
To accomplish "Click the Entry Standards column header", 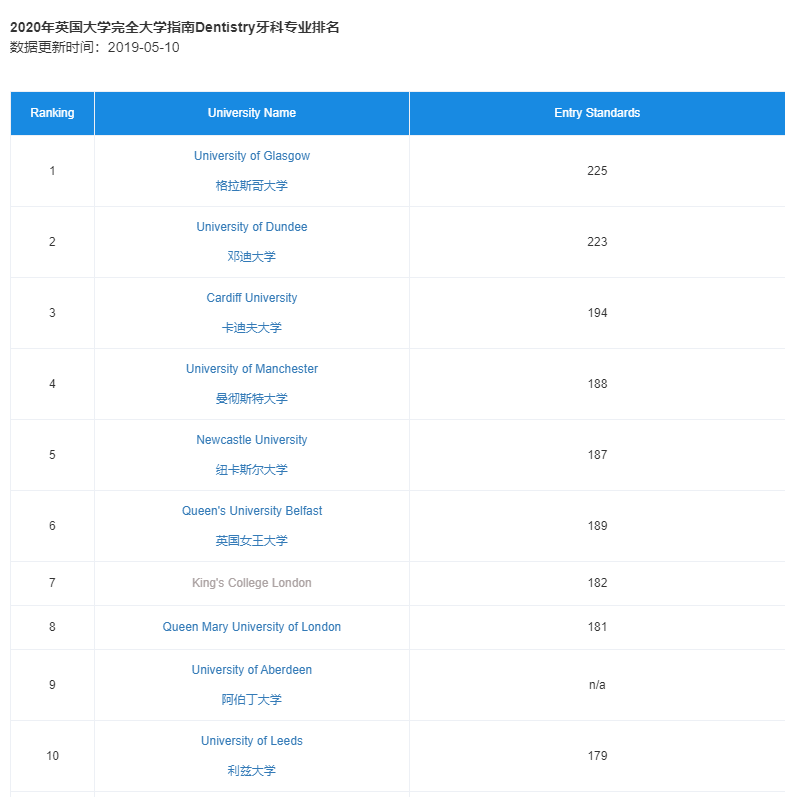I will tap(597, 113).
